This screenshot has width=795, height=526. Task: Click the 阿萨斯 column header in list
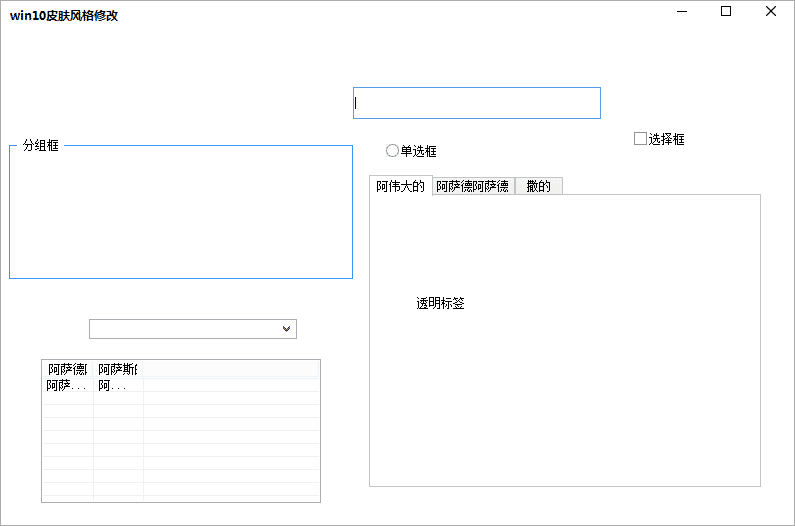click(118, 369)
